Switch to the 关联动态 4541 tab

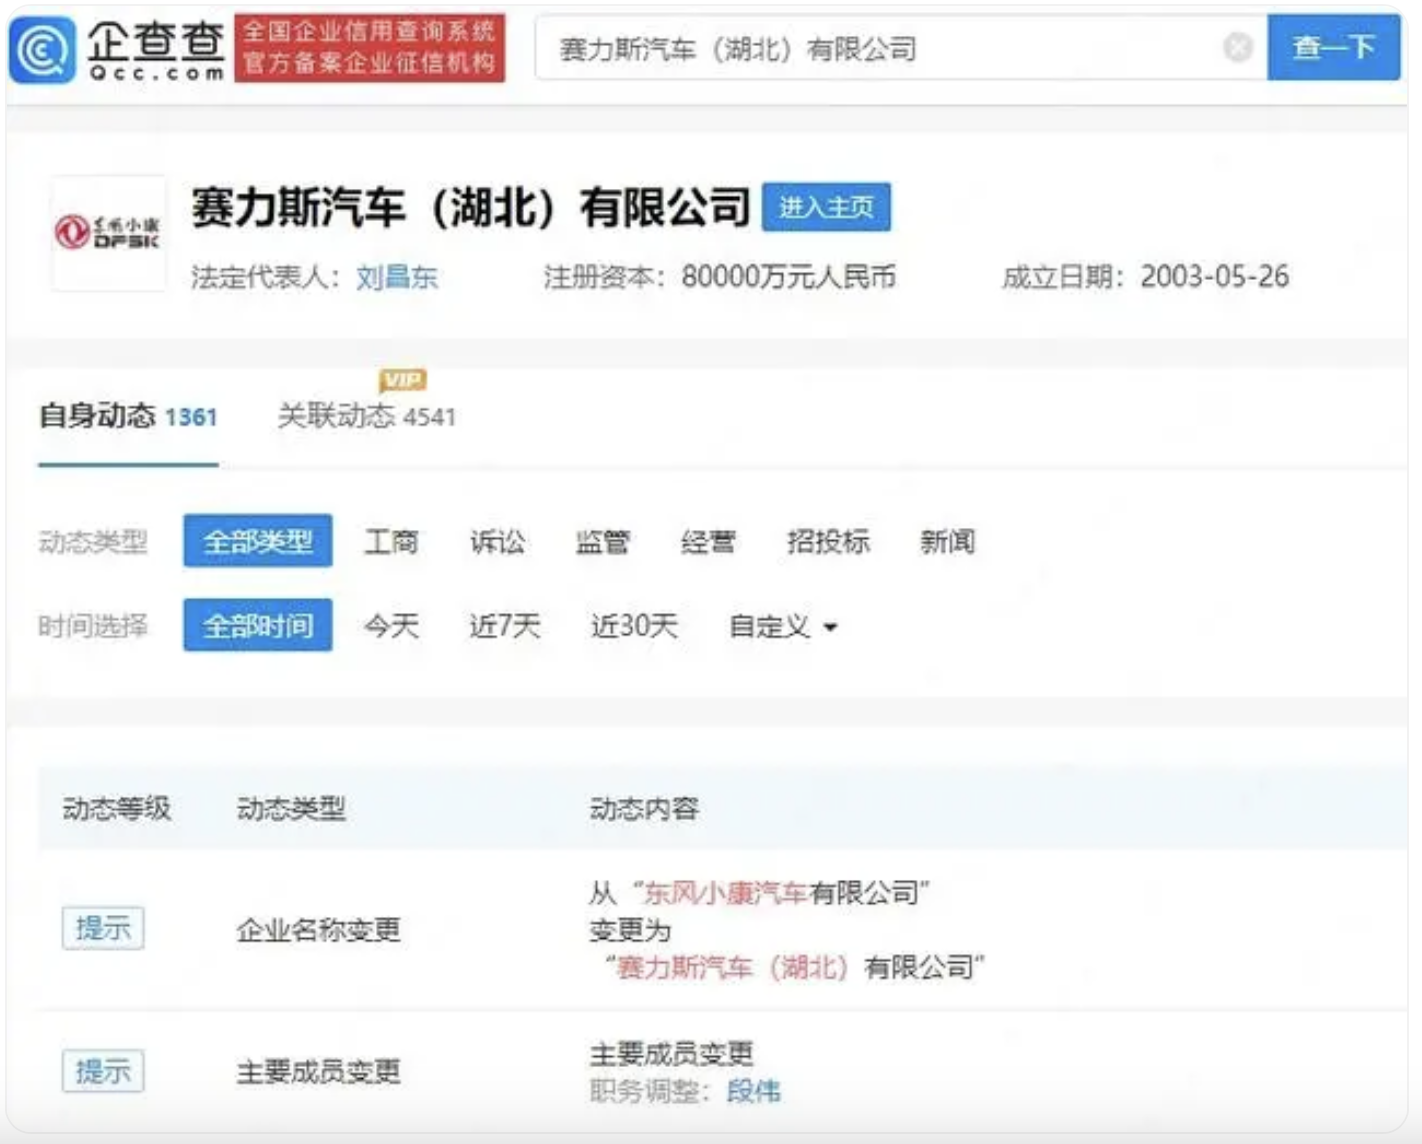(366, 416)
